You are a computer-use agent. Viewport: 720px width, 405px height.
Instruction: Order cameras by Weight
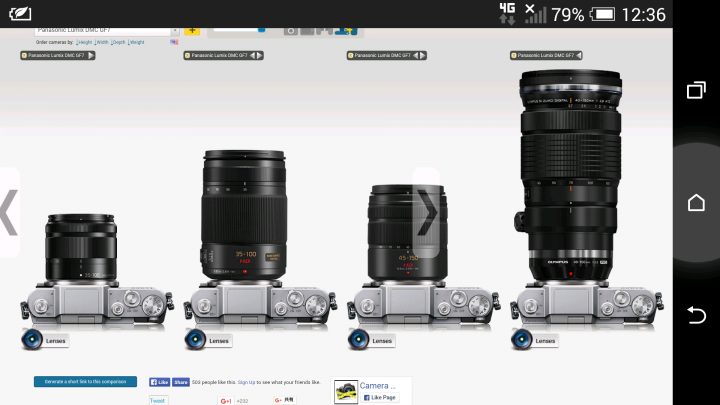tap(136, 42)
